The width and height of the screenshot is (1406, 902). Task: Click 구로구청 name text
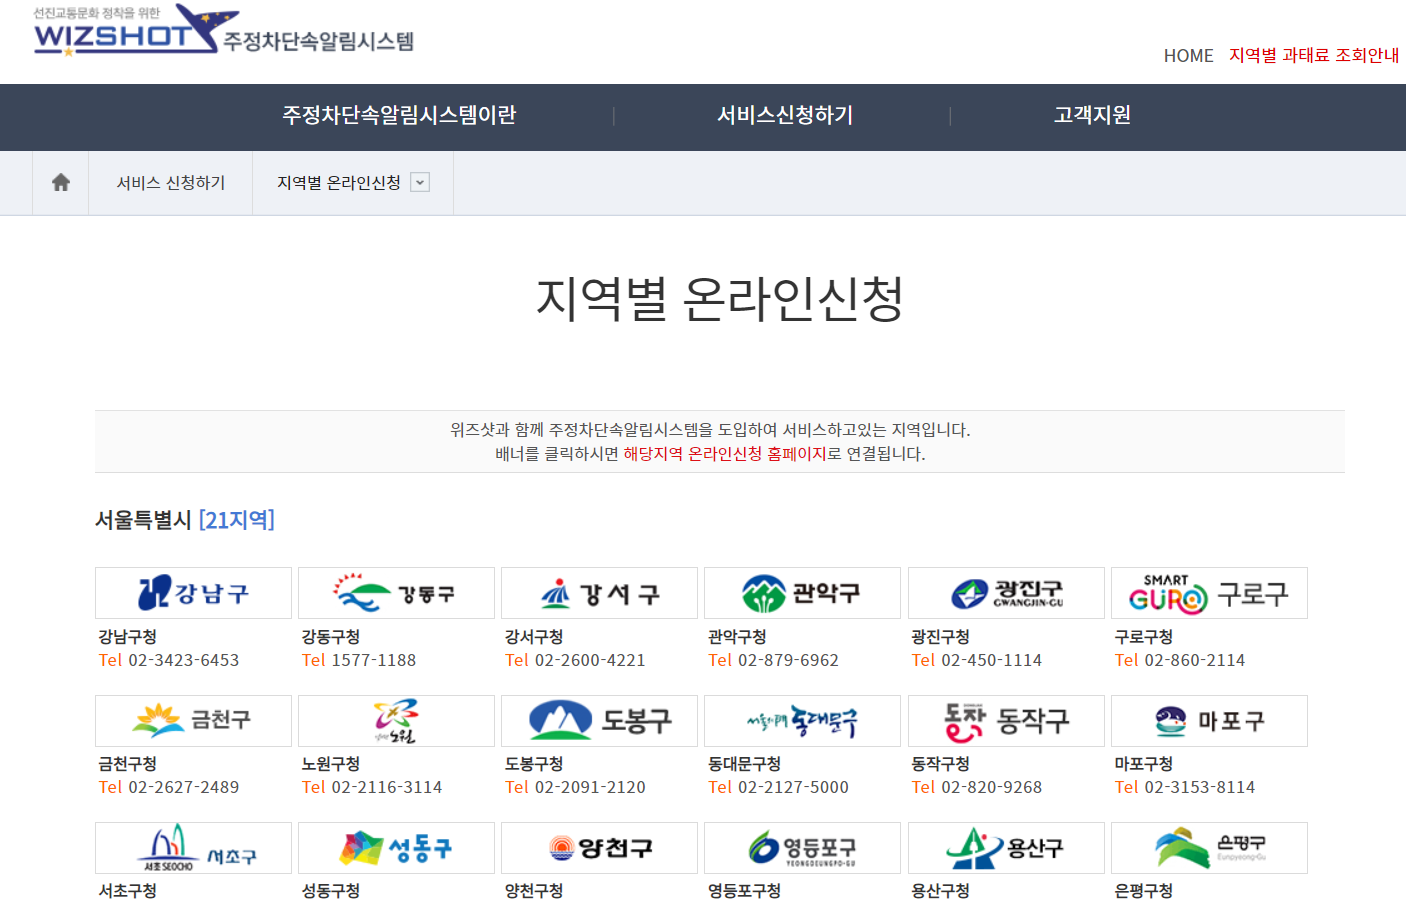coord(1144,637)
